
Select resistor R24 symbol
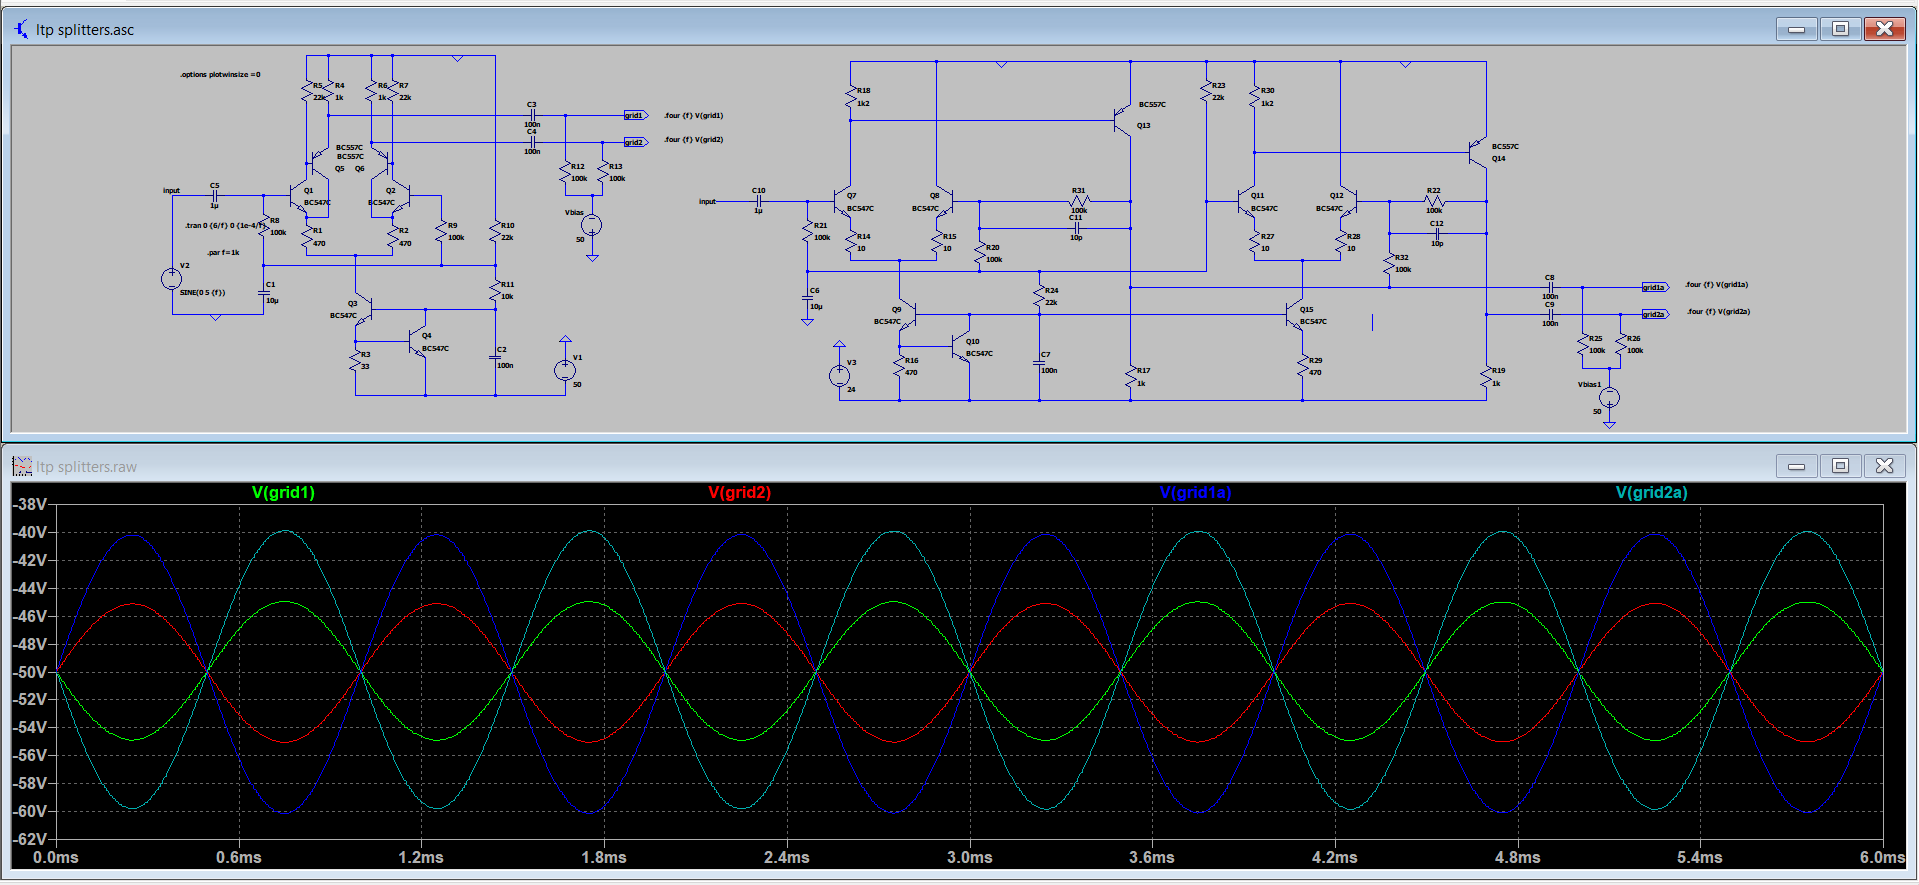[x=1039, y=296]
